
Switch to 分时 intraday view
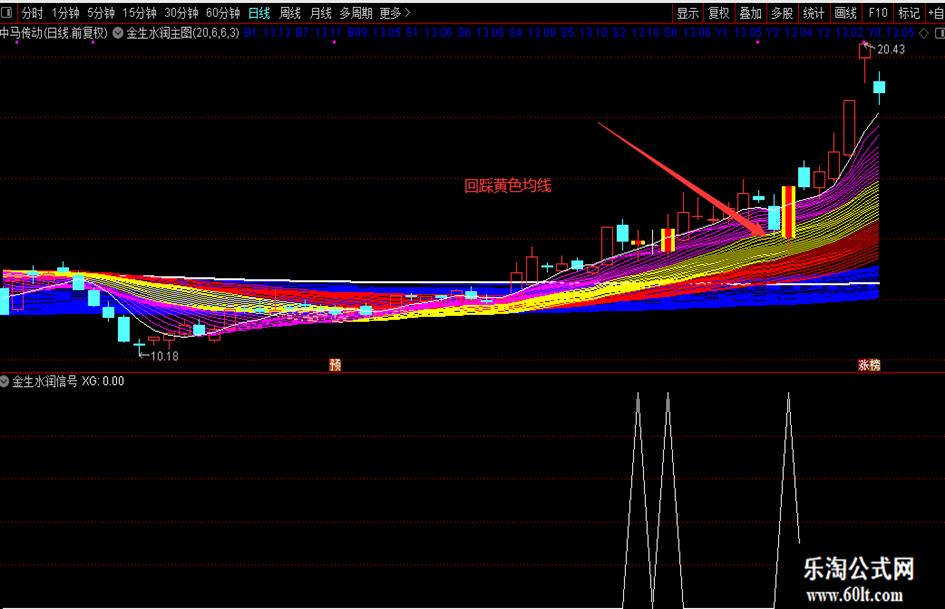pos(33,13)
